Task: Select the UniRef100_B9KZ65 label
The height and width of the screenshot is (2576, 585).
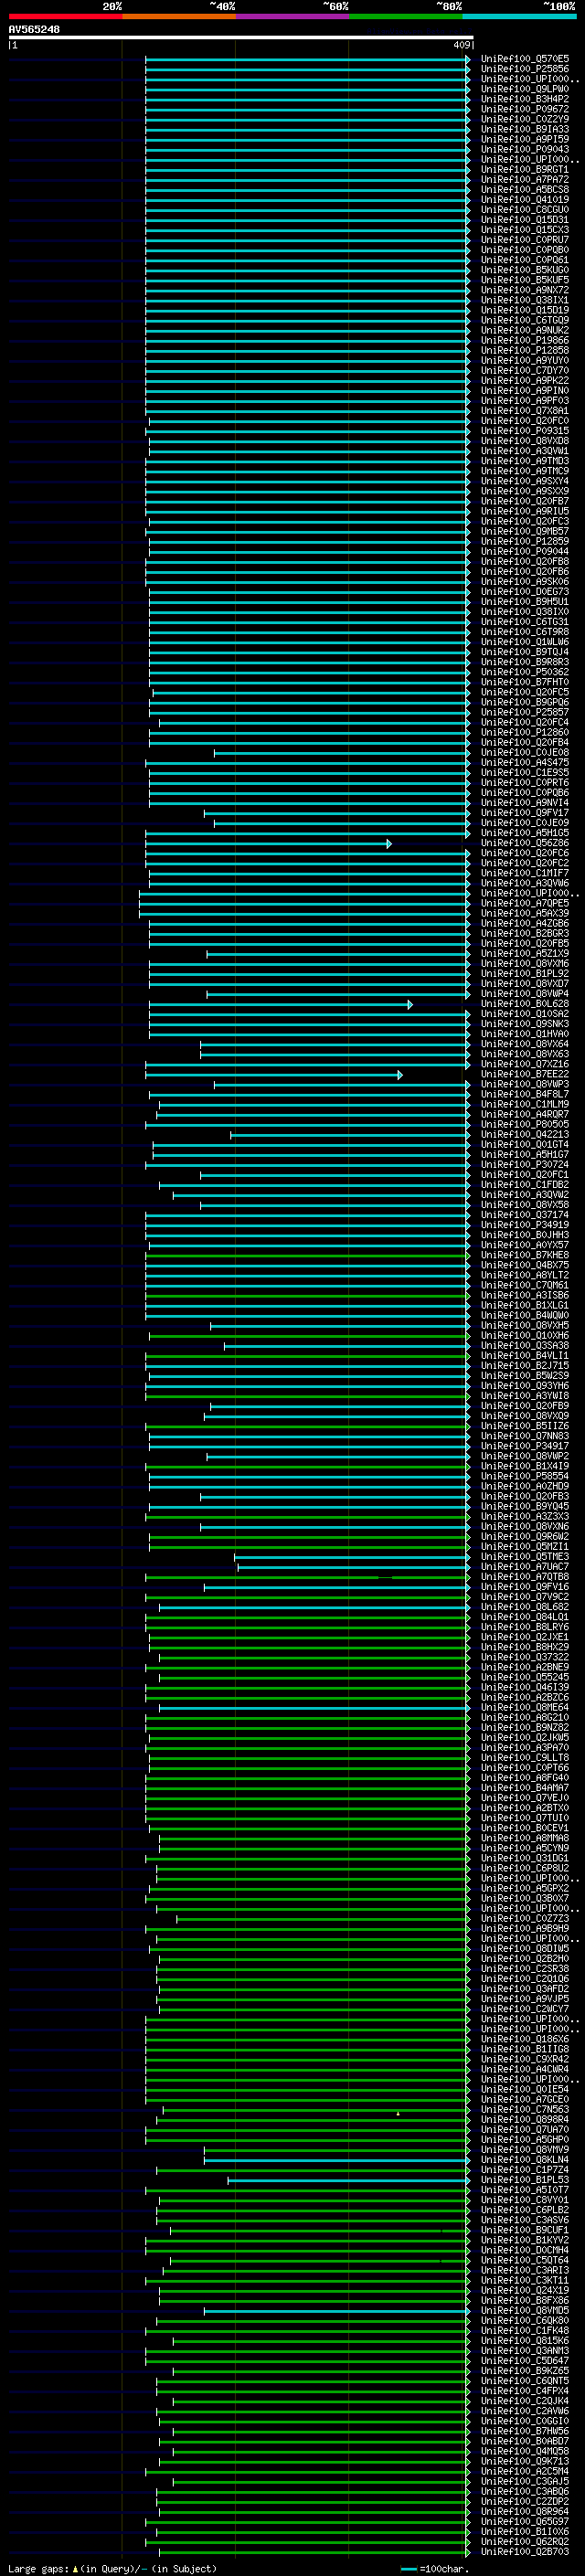Action: click(x=525, y=2371)
